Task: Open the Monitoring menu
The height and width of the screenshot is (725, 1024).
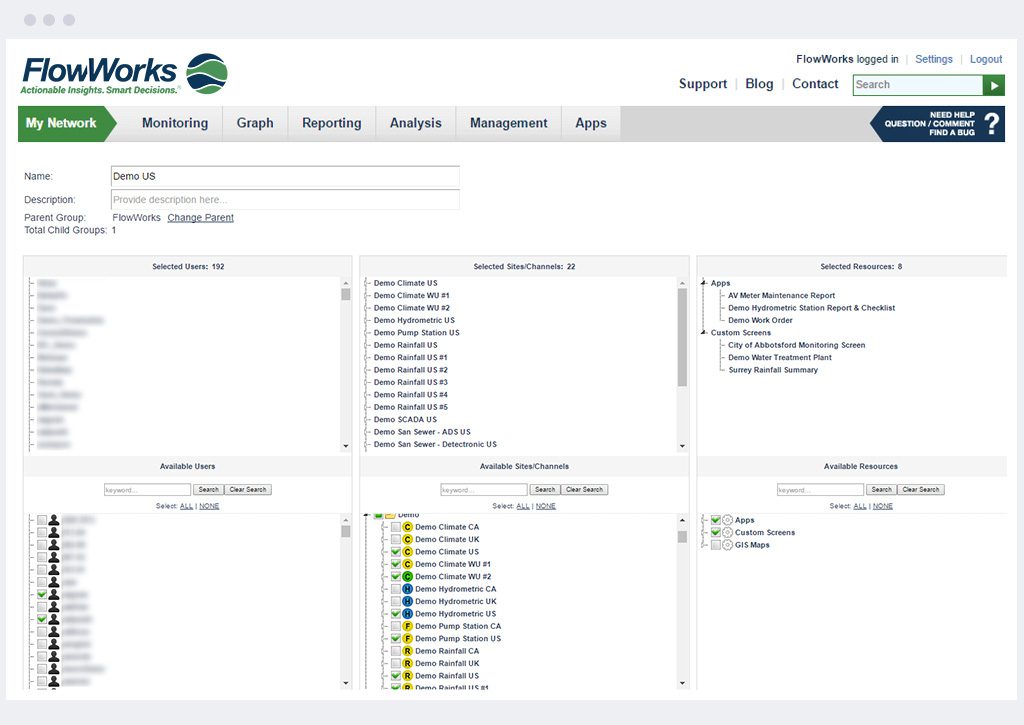Action: coord(175,123)
